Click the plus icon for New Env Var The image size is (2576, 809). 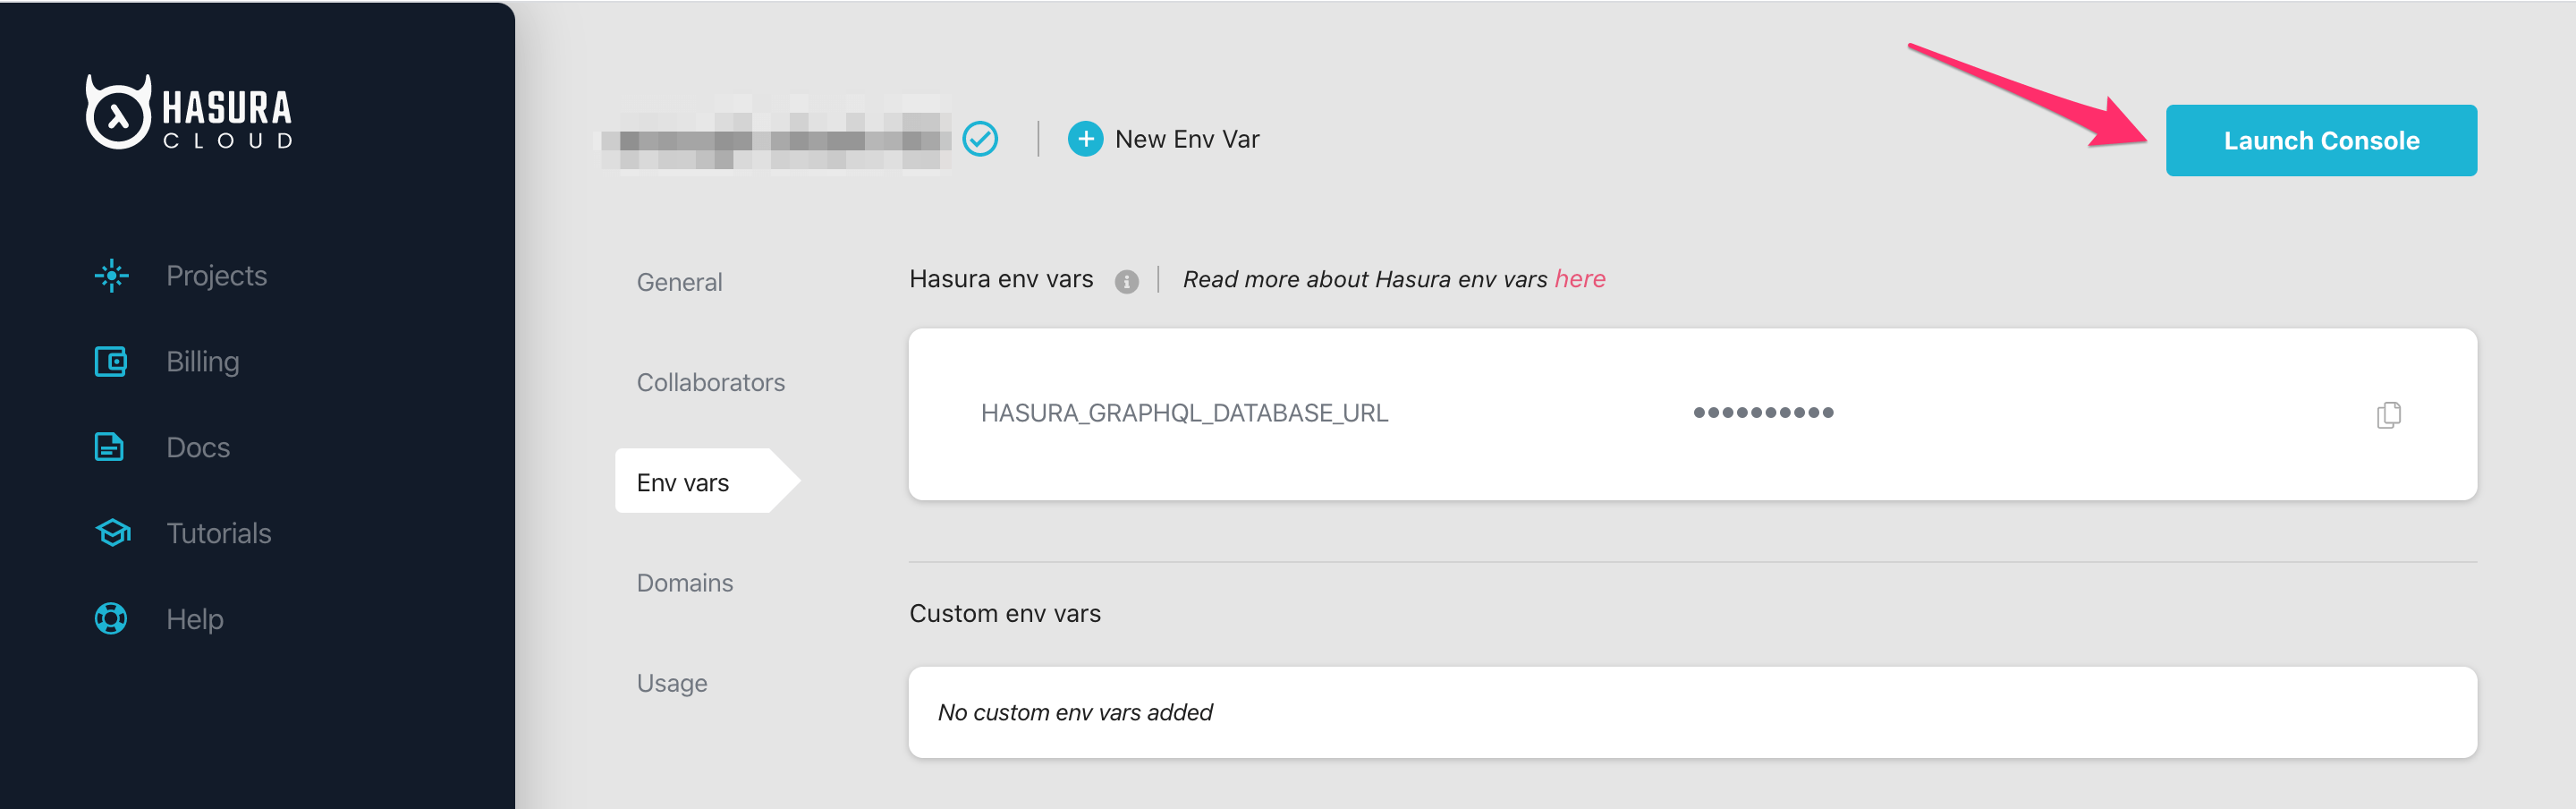click(x=1085, y=139)
